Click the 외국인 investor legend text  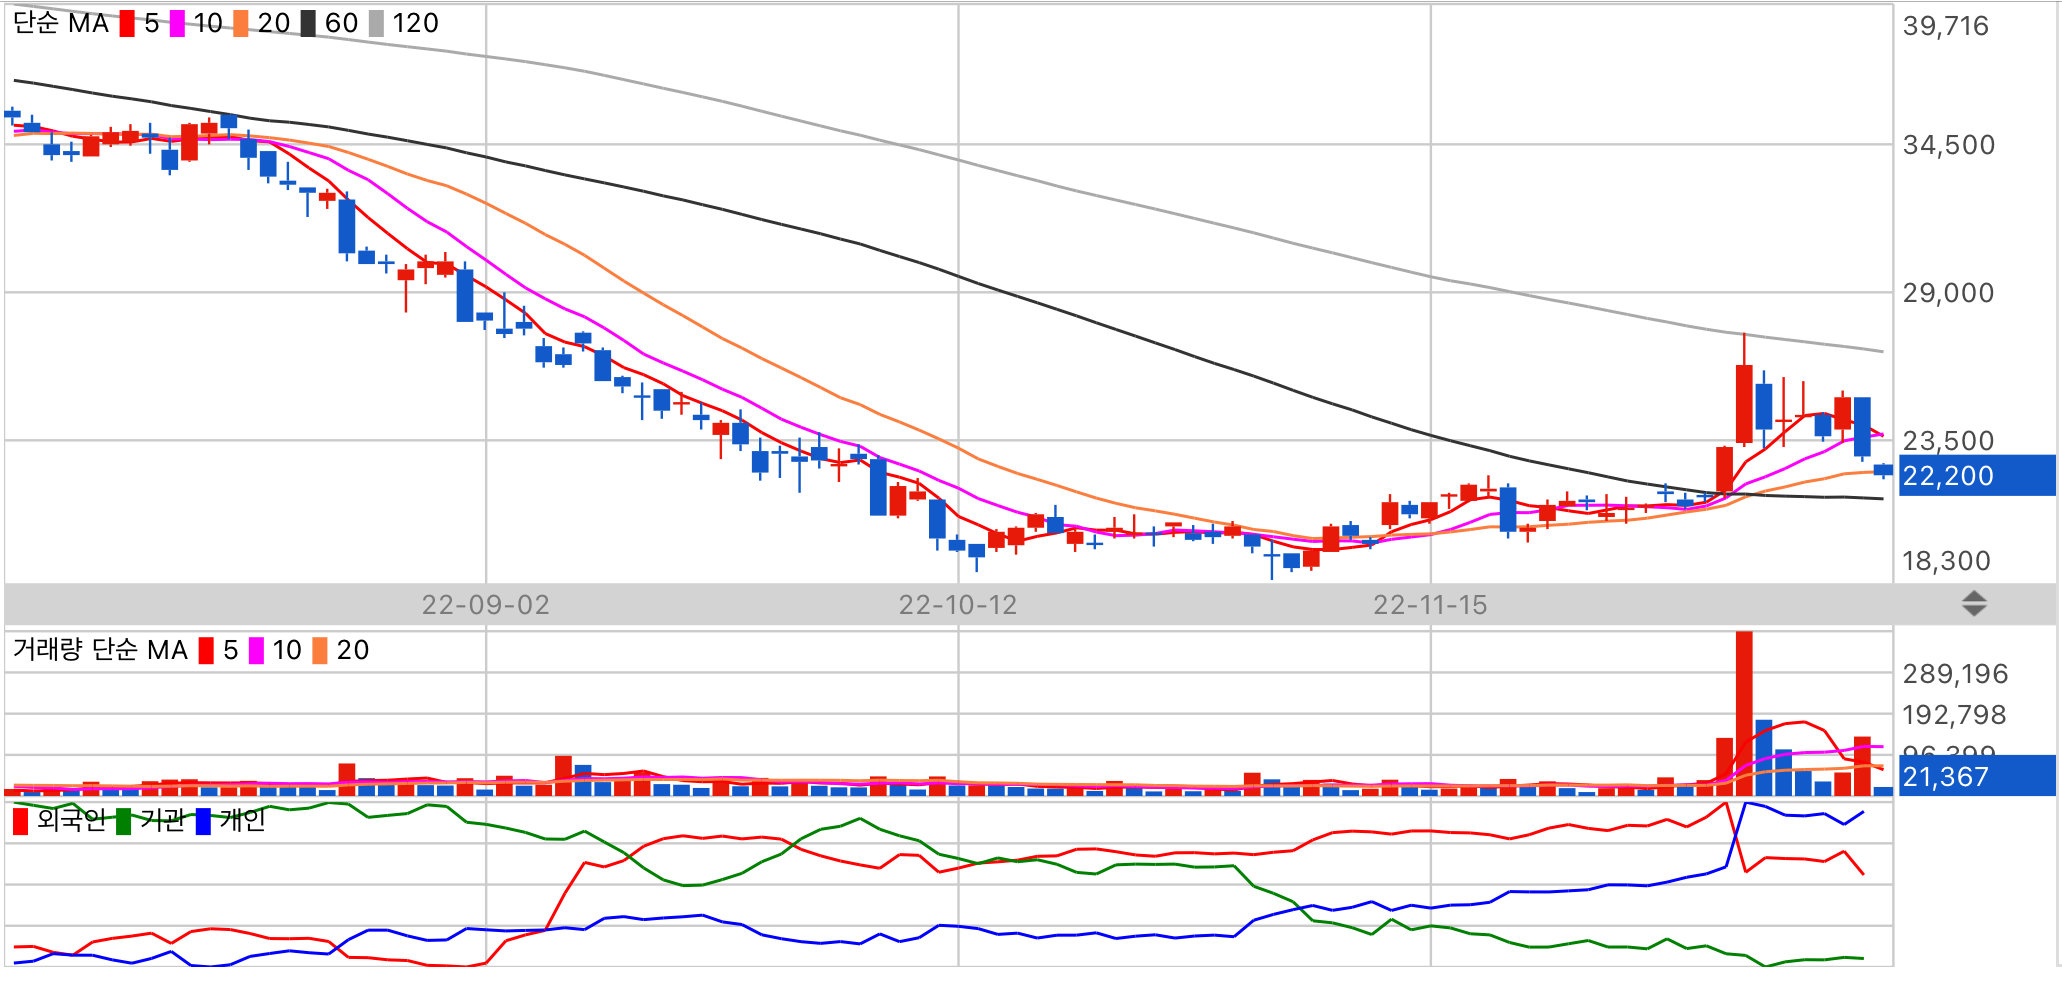coord(71,821)
